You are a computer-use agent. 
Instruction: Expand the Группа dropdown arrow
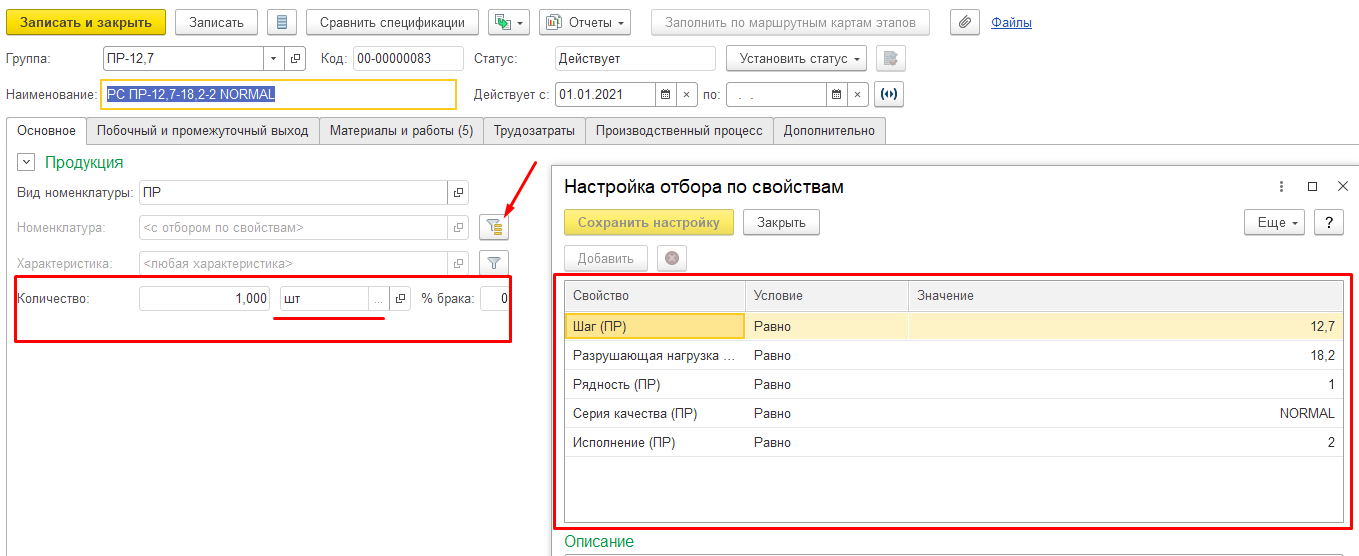pyautogui.click(x=274, y=59)
